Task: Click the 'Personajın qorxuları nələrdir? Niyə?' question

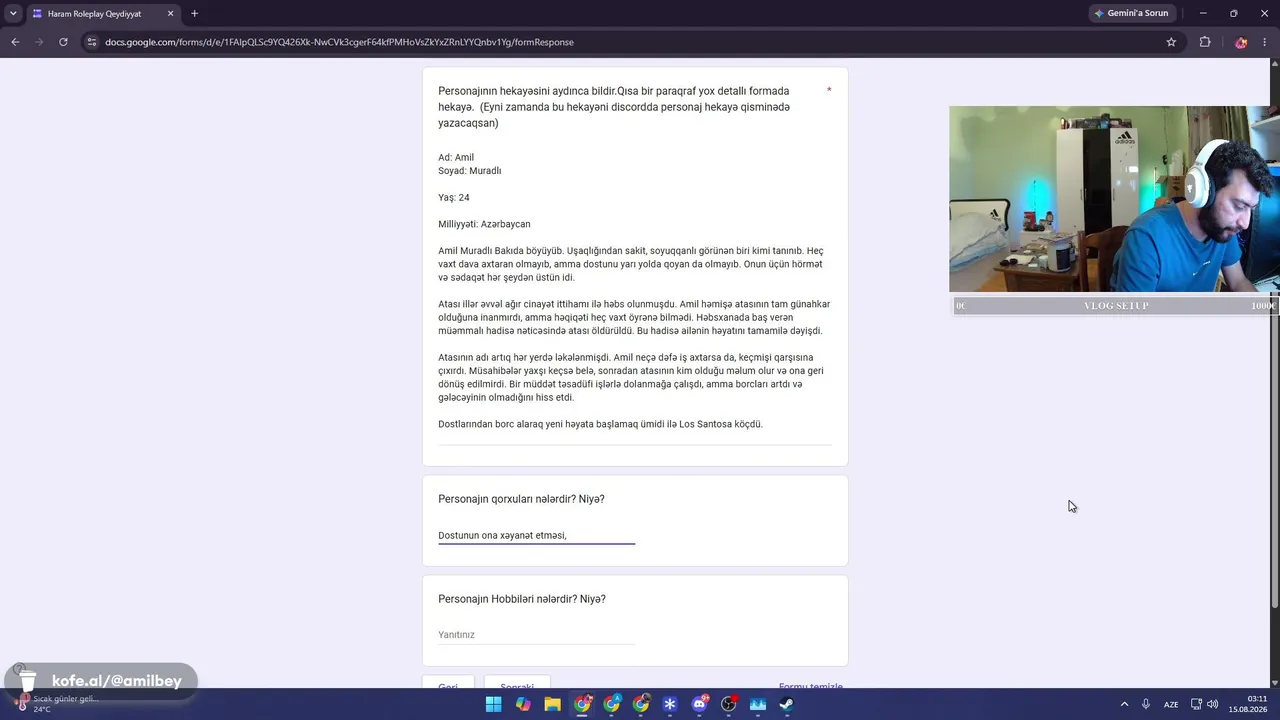Action: pos(521,499)
